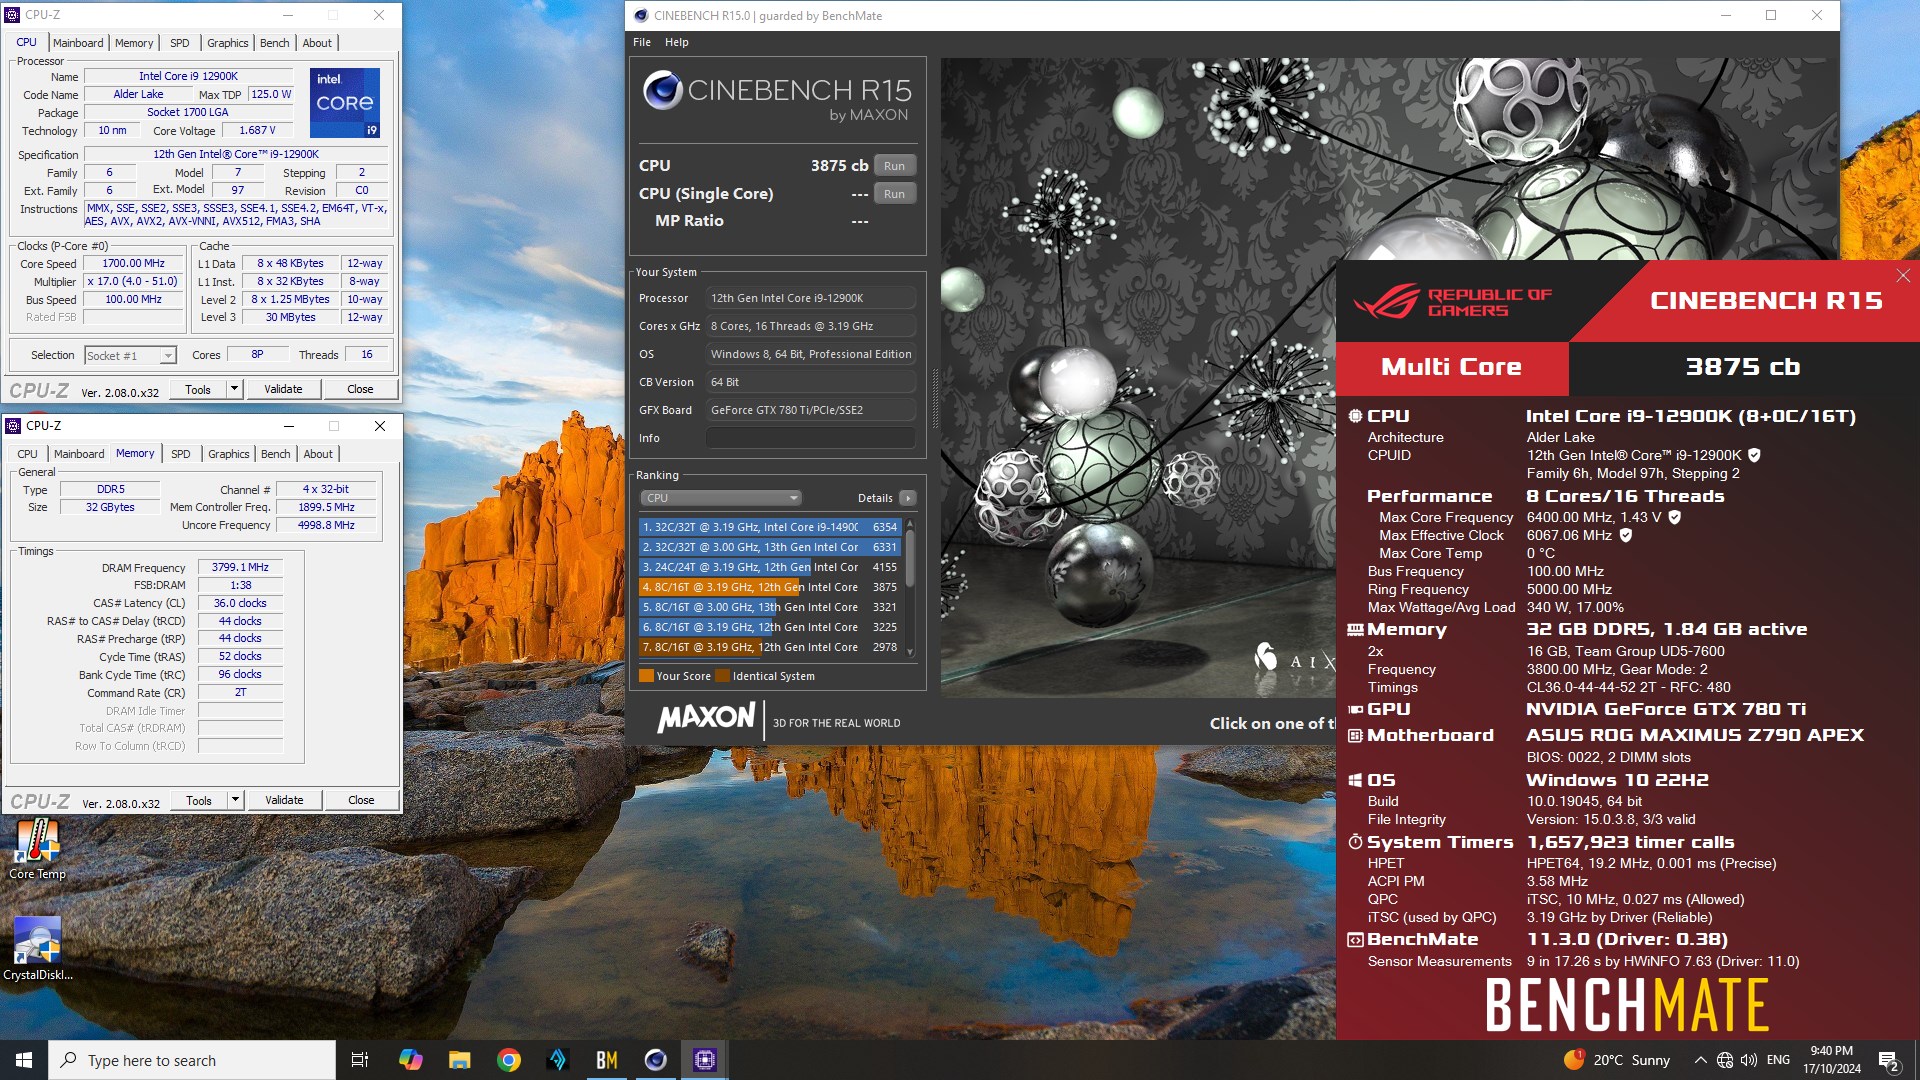Open Cinebench File menu

tap(642, 42)
